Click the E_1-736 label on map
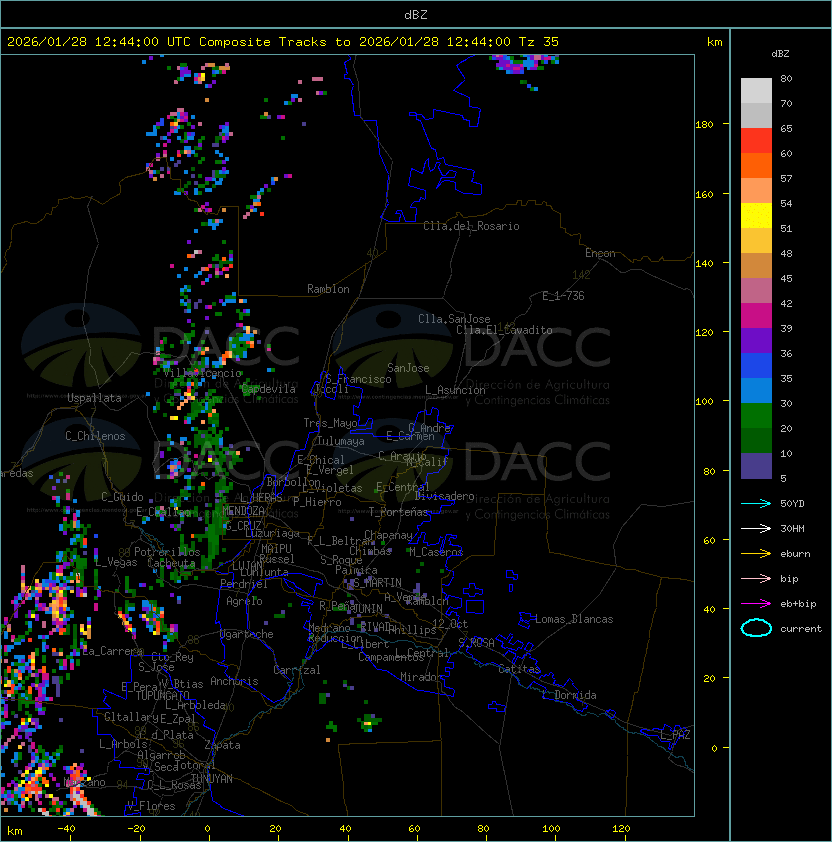832x842 pixels. tap(563, 296)
